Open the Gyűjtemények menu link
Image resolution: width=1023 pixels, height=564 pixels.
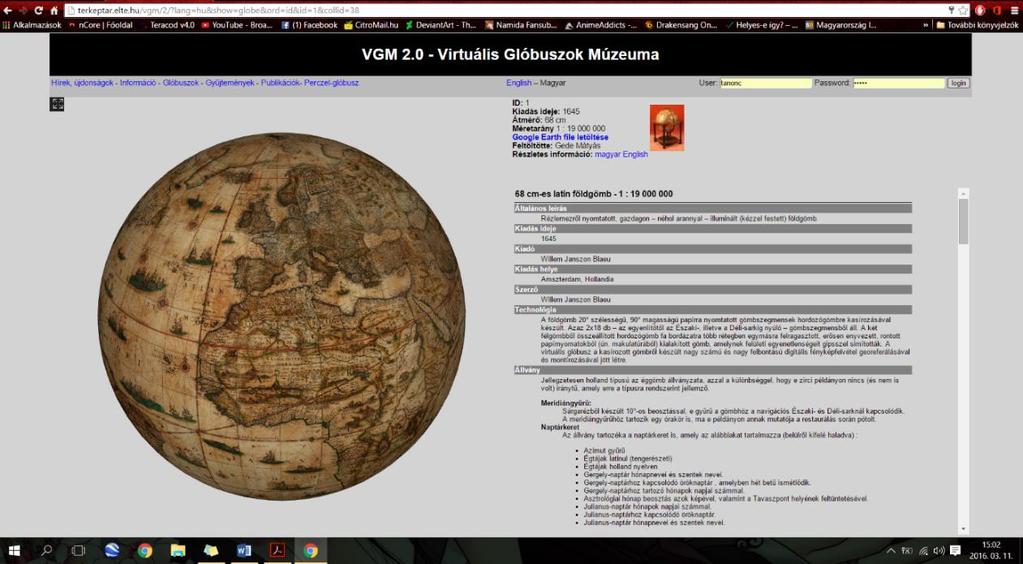230,83
